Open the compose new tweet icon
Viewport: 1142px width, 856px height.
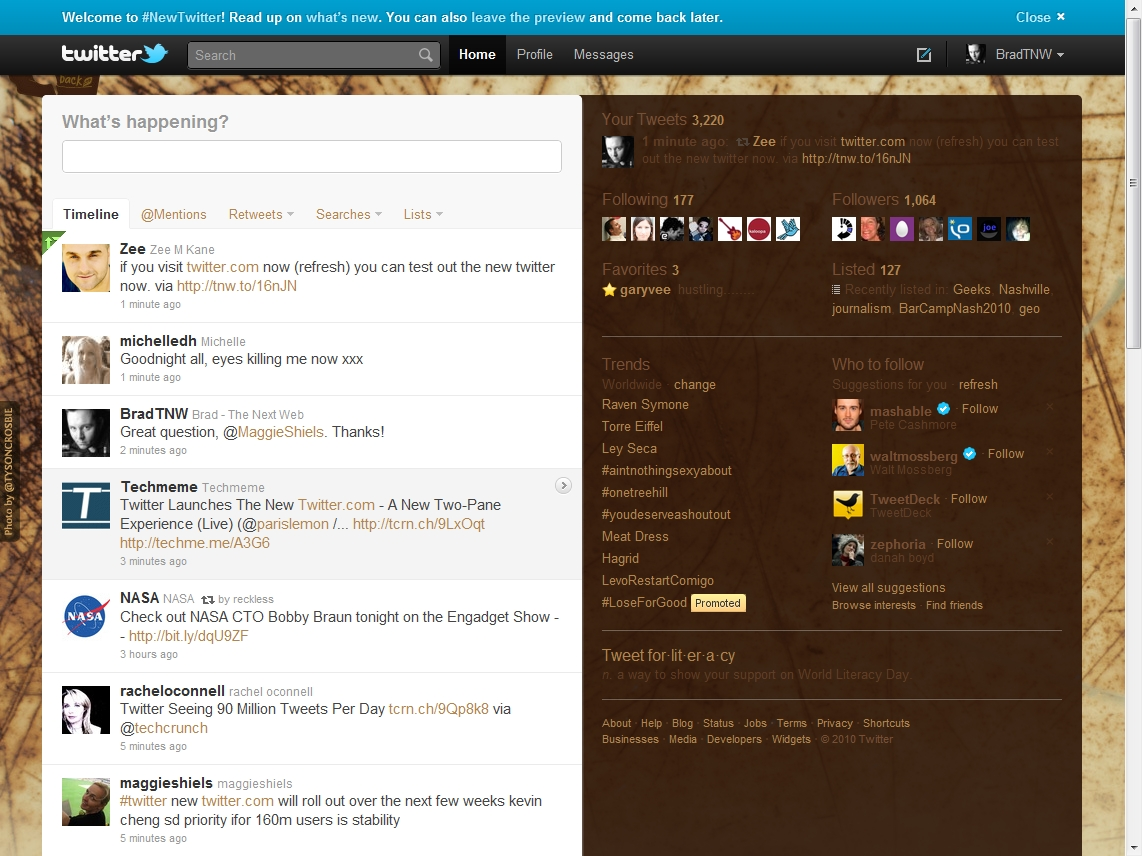(924, 55)
